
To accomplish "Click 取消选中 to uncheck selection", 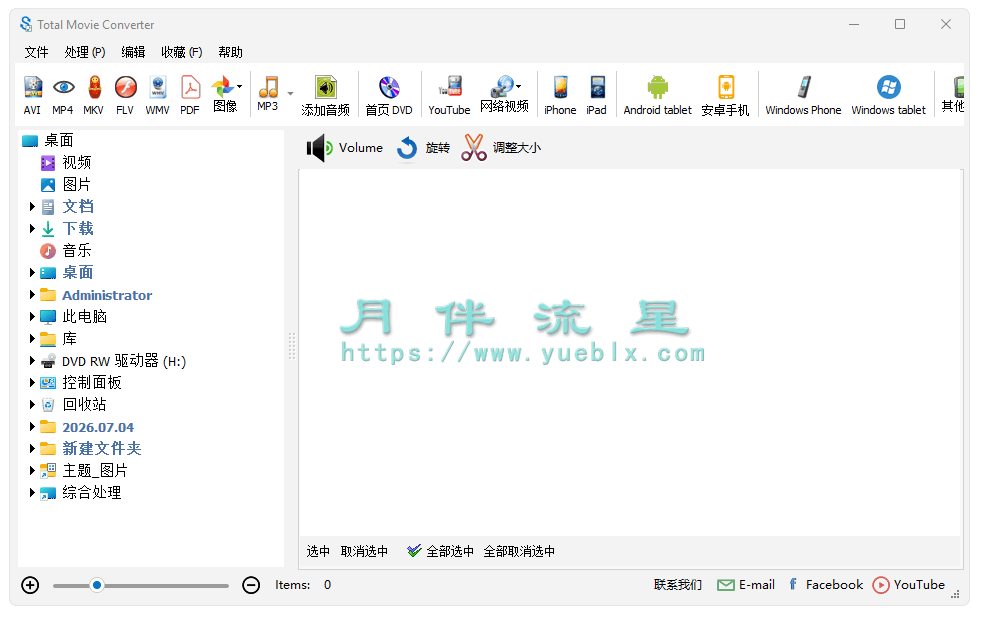I will pyautogui.click(x=364, y=551).
